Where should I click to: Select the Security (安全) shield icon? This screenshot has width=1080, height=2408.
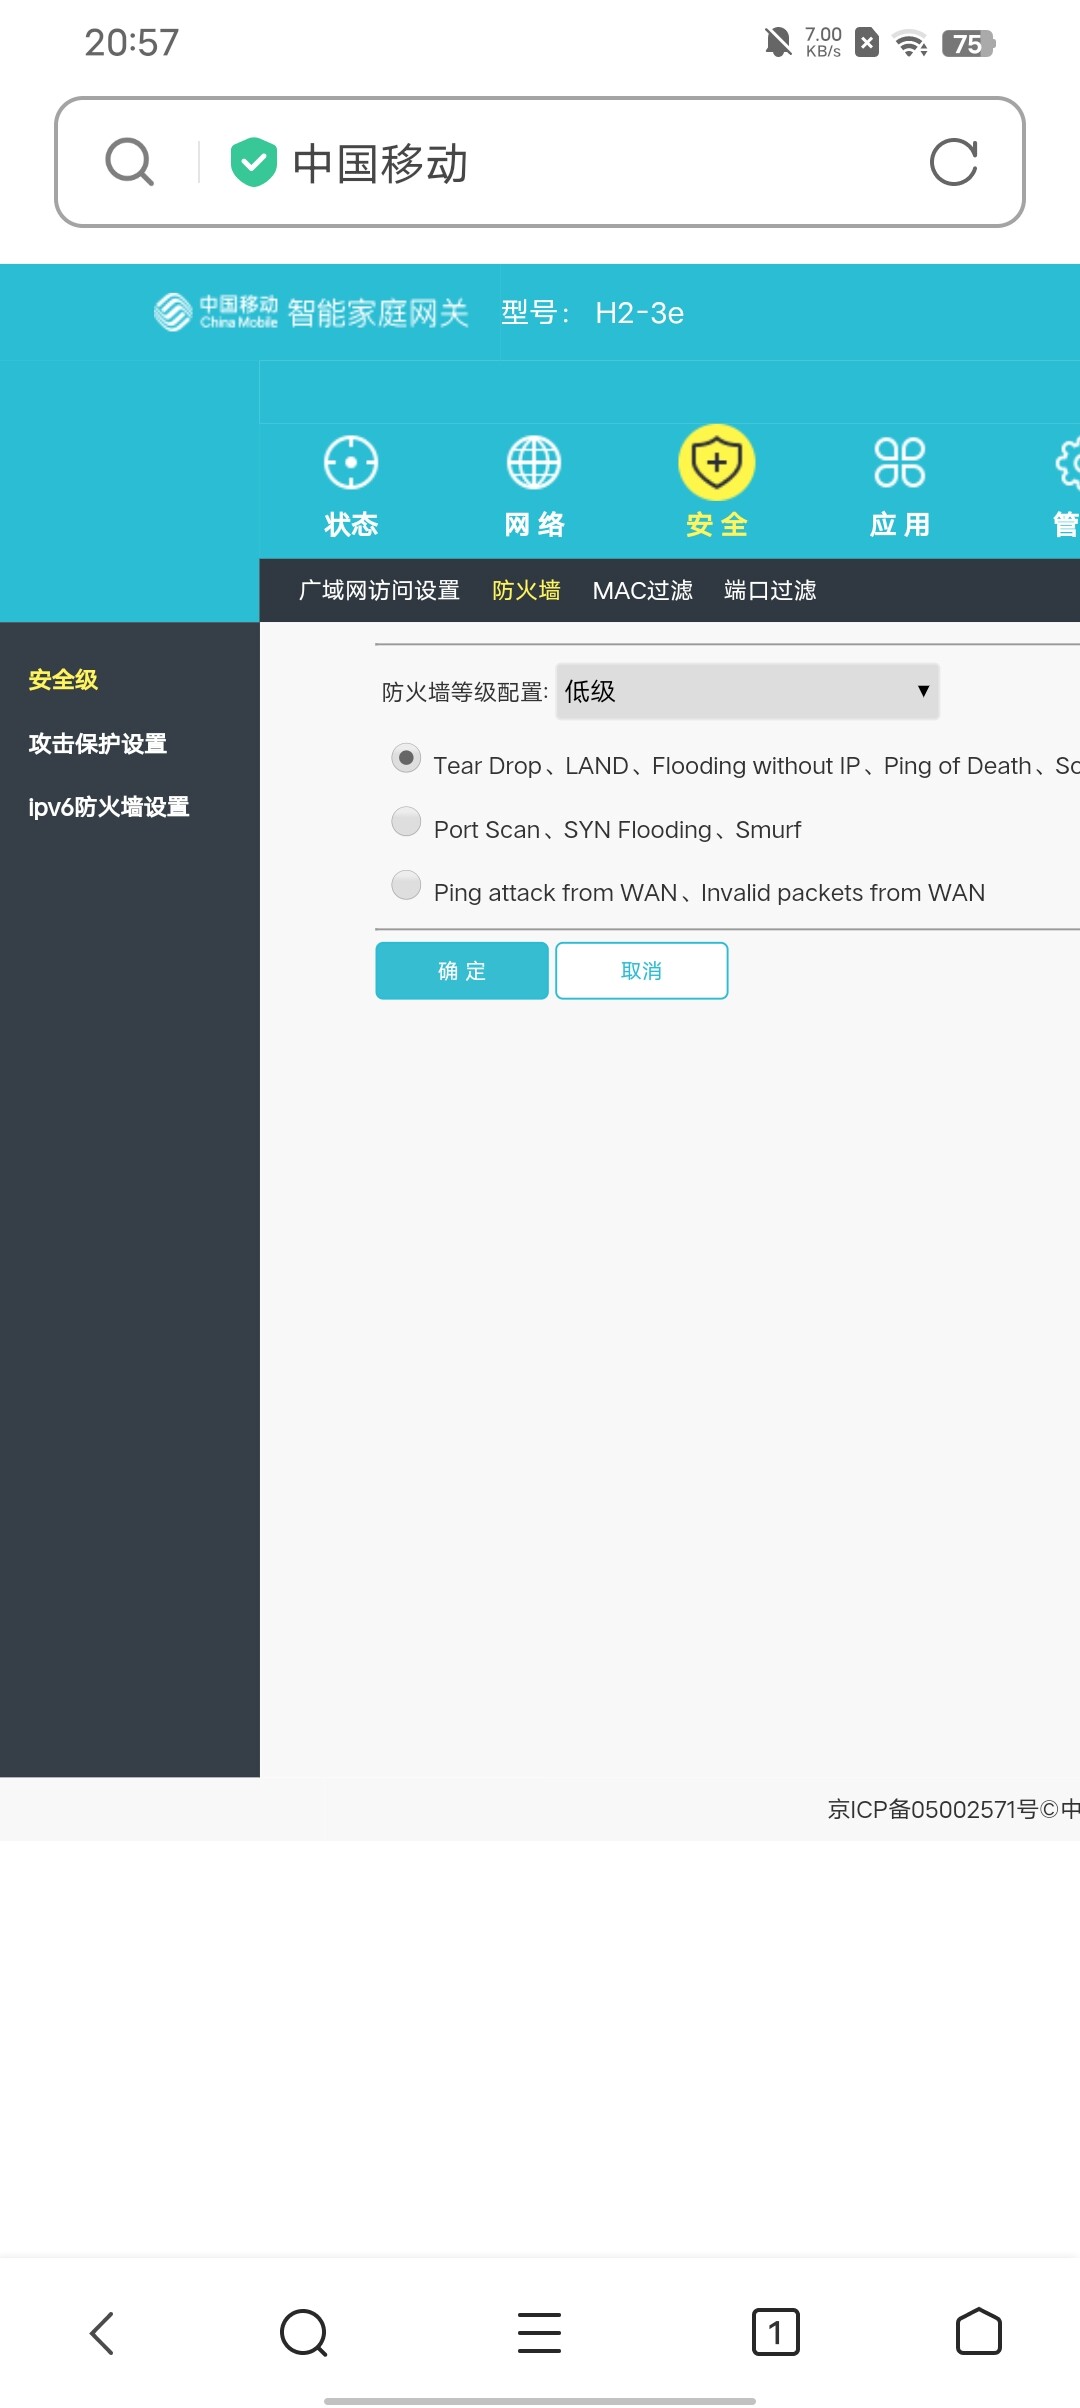pos(716,463)
